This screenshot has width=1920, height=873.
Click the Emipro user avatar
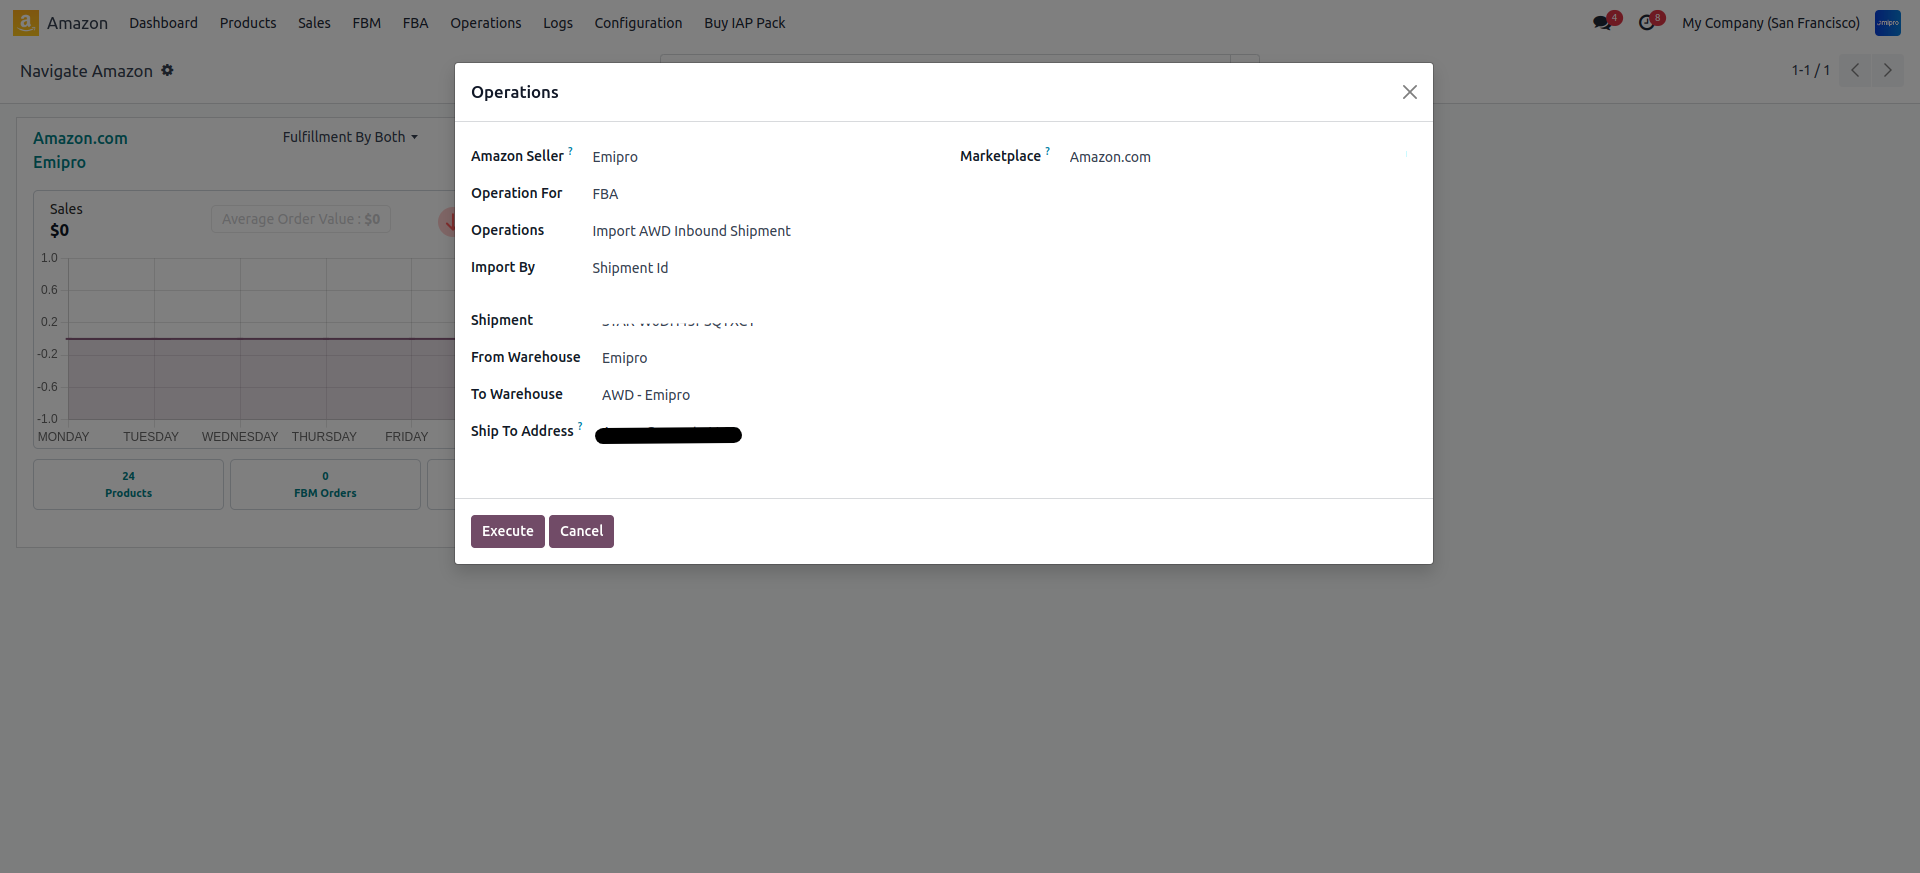point(1887,23)
